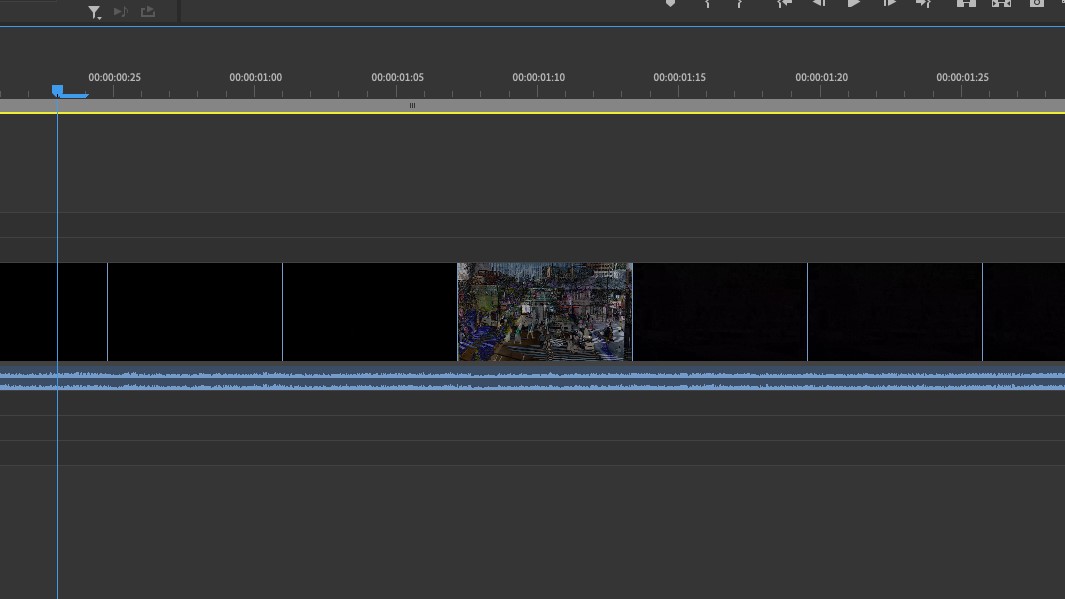Click the ruler at 00:00:01:20
The image size is (1065, 599).
click(x=821, y=77)
